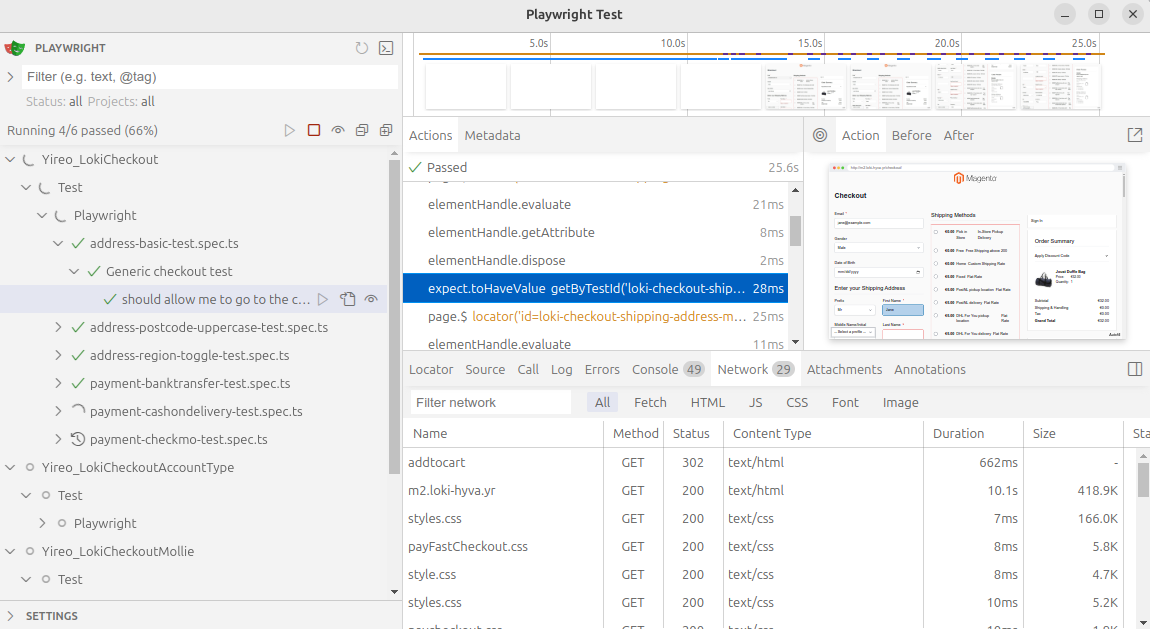This screenshot has height=629, width=1150.
Task: Click the test filter text box
Action: (209, 77)
